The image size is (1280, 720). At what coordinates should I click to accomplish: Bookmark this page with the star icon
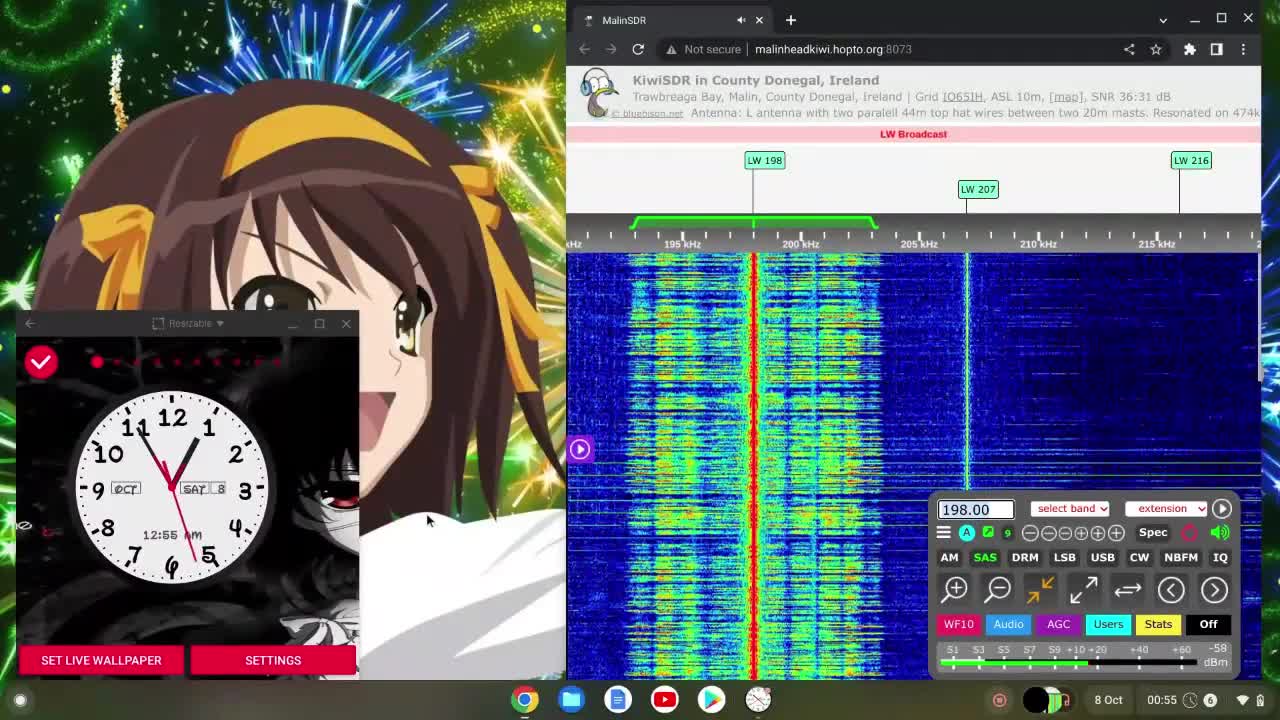tap(1156, 49)
